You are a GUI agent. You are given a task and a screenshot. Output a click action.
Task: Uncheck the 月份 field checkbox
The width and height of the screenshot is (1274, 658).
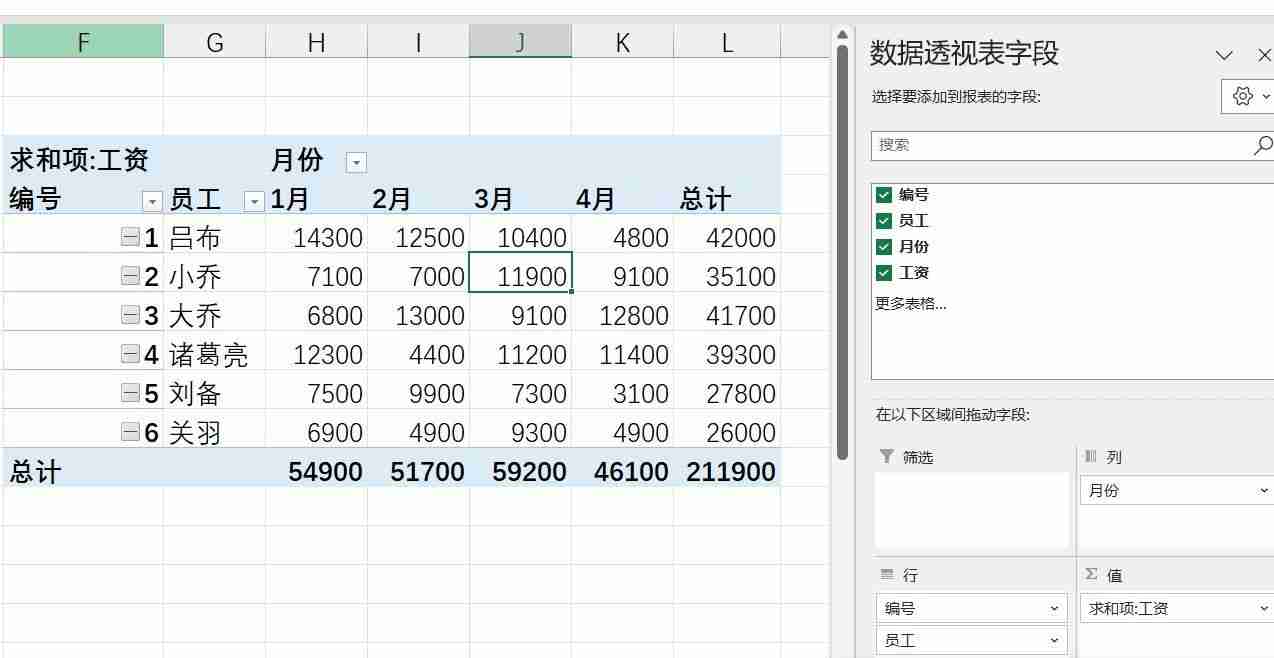pos(884,247)
